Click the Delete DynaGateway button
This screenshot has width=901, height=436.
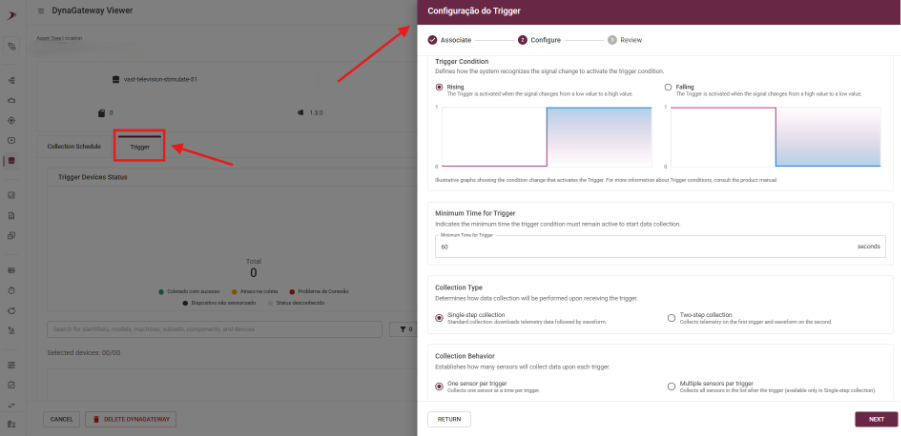click(131, 419)
